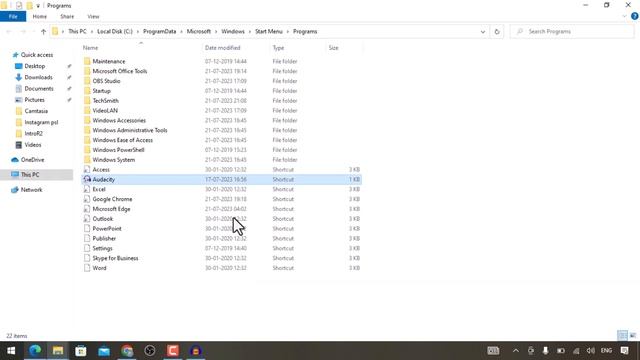Click the OBS Studio folder icon
640x360 pixels.
point(87,81)
